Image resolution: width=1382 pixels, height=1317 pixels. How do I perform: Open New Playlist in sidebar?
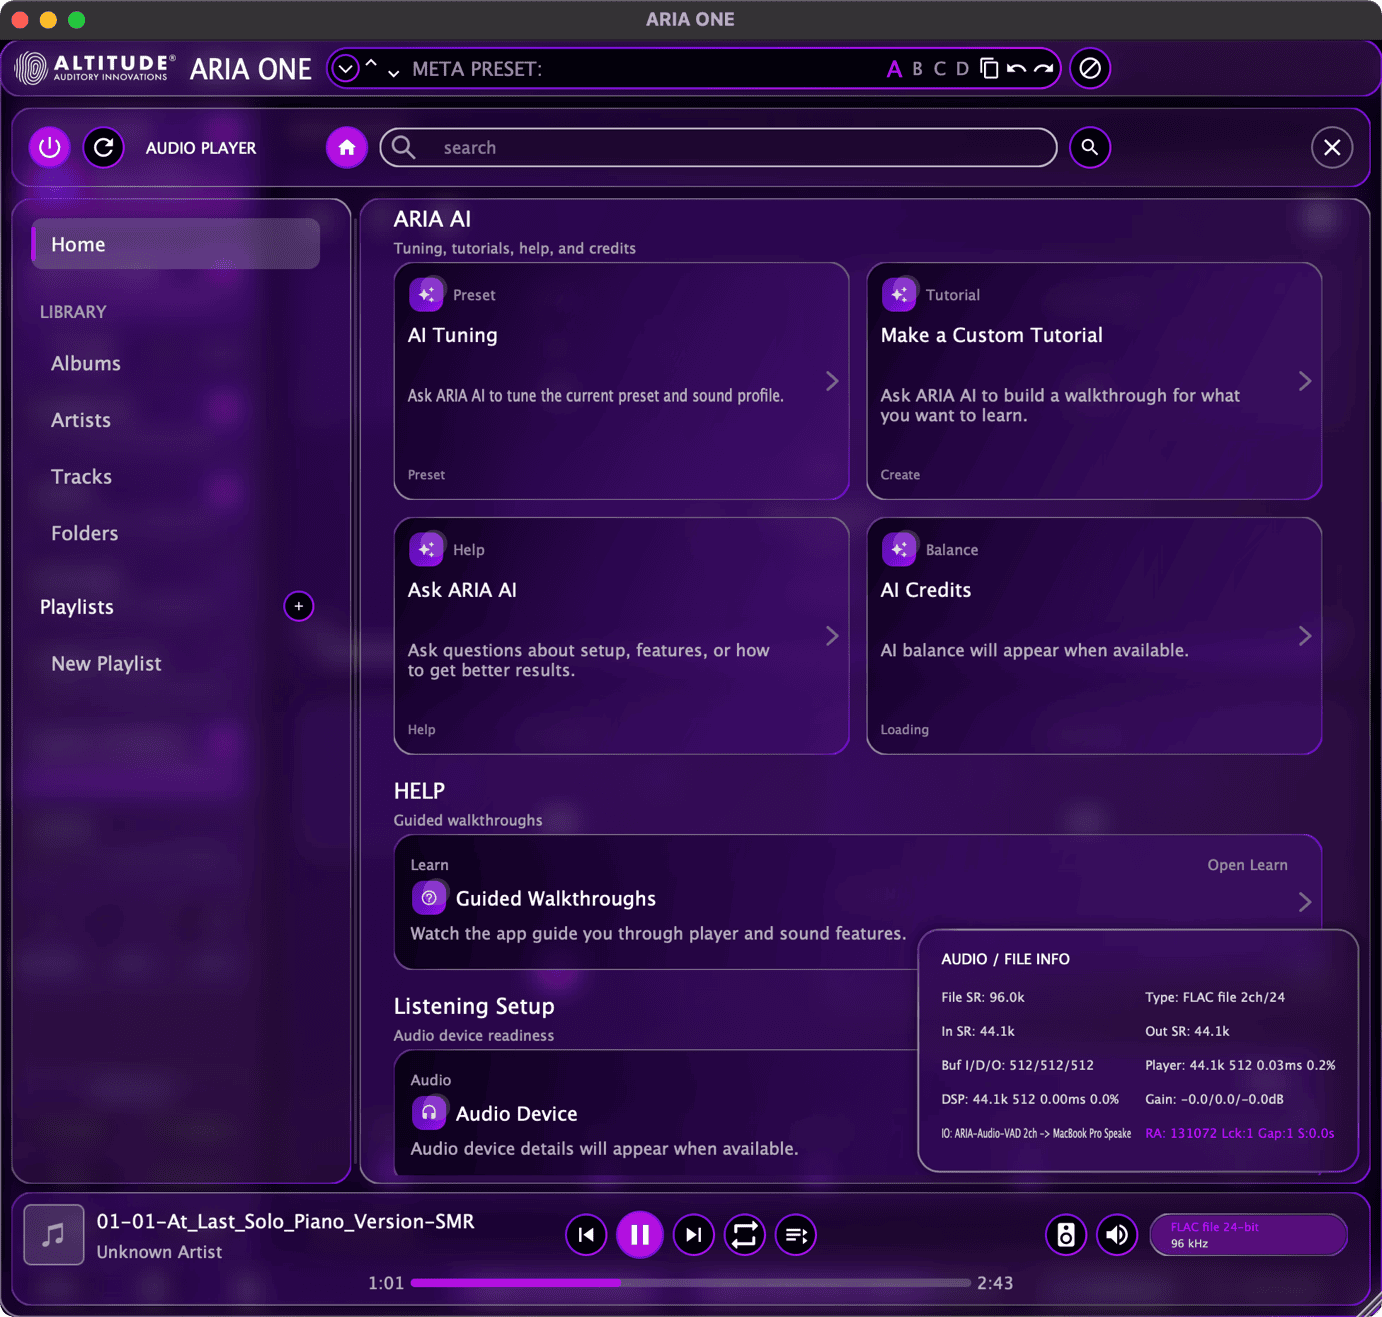(106, 664)
